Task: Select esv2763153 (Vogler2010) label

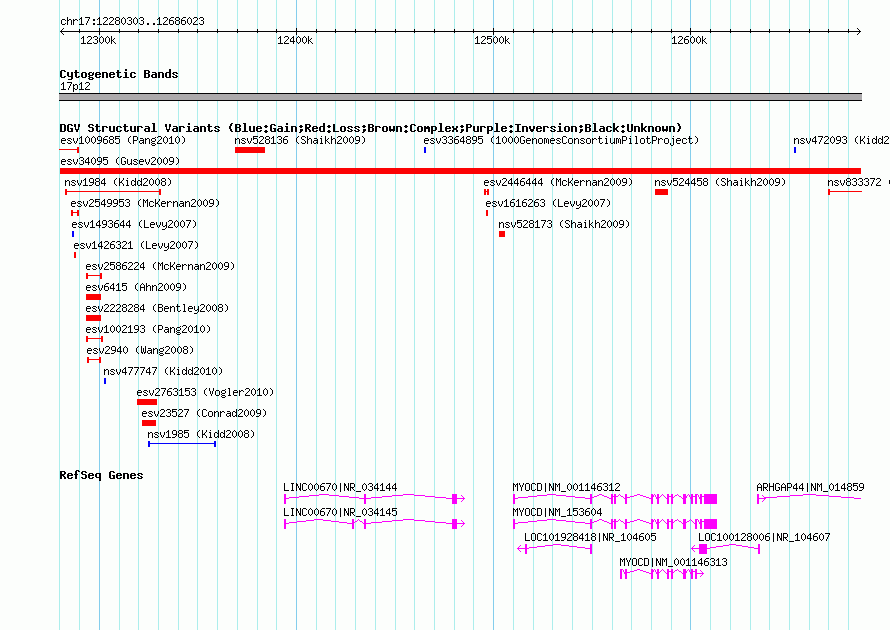Action: point(205,392)
